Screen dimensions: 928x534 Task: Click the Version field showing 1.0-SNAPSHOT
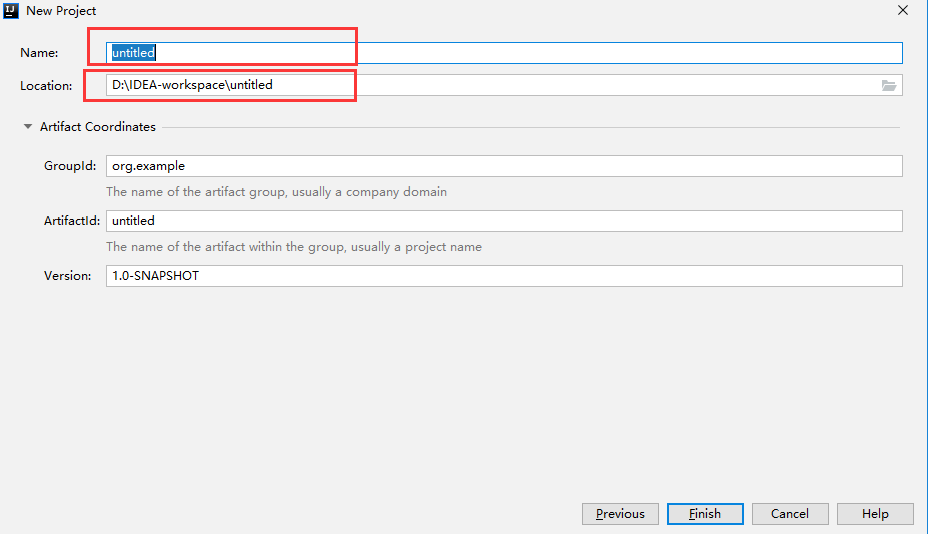[504, 275]
